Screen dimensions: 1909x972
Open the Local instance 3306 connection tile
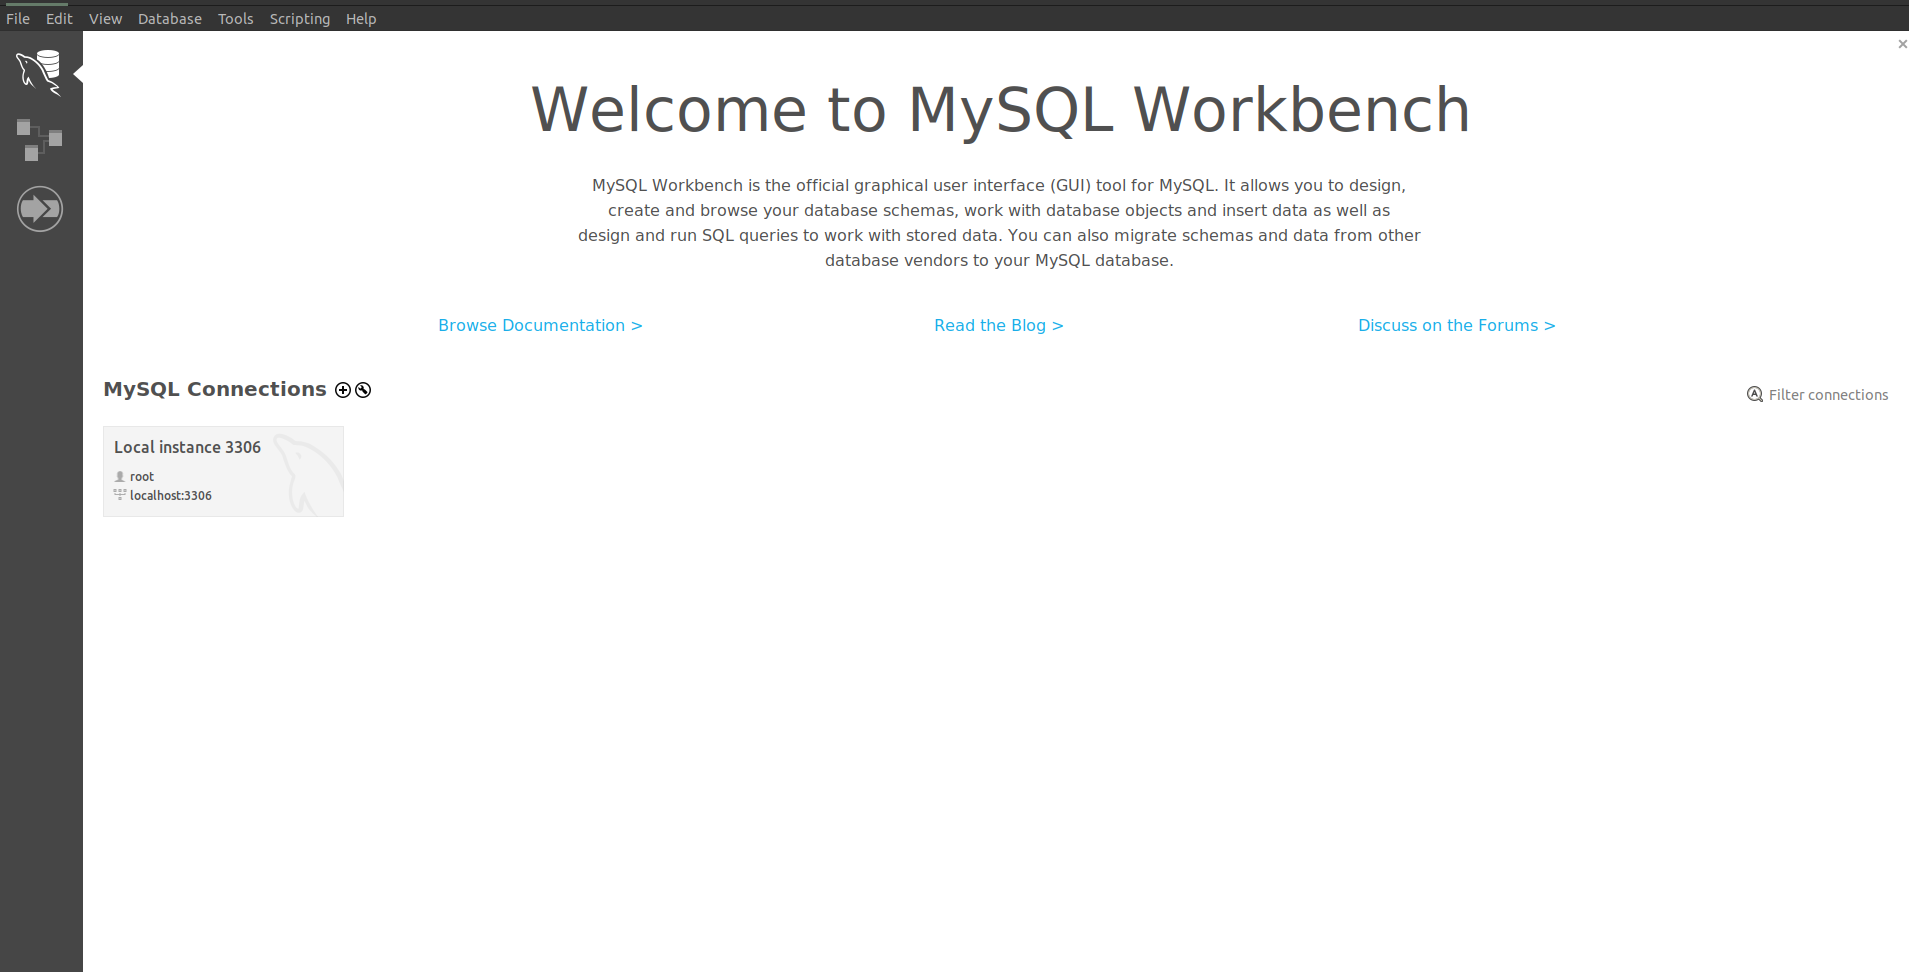tap(223, 471)
